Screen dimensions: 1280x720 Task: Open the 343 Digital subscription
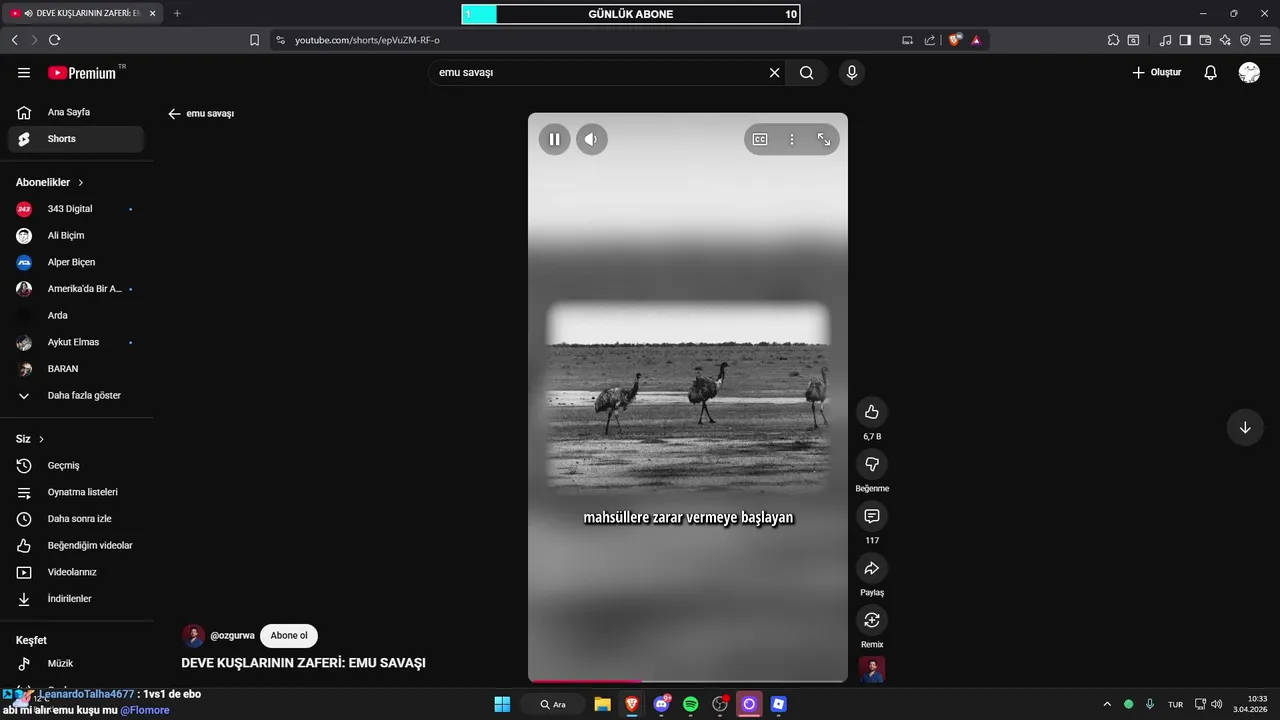point(76,209)
